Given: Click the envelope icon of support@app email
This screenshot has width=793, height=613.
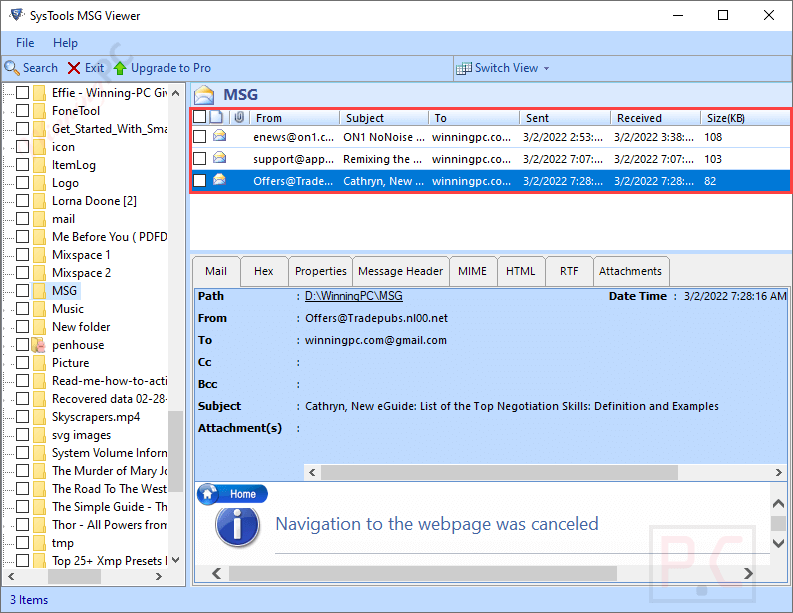Looking at the screenshot, I should 219,158.
